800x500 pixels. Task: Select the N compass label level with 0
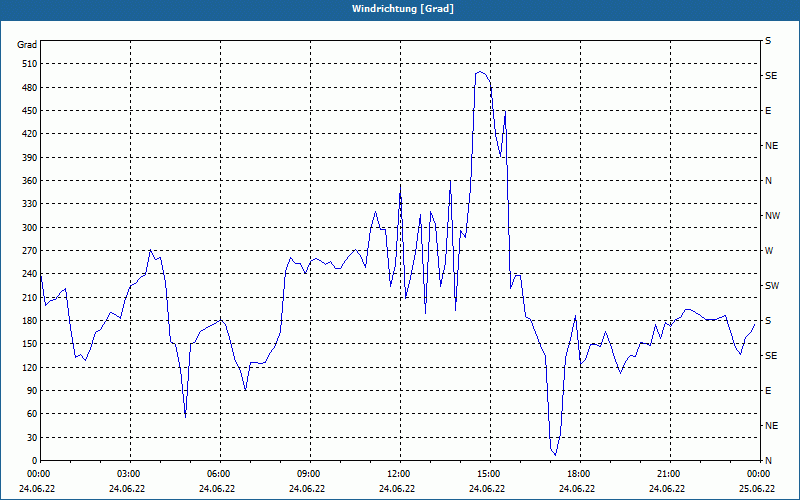coord(768,461)
